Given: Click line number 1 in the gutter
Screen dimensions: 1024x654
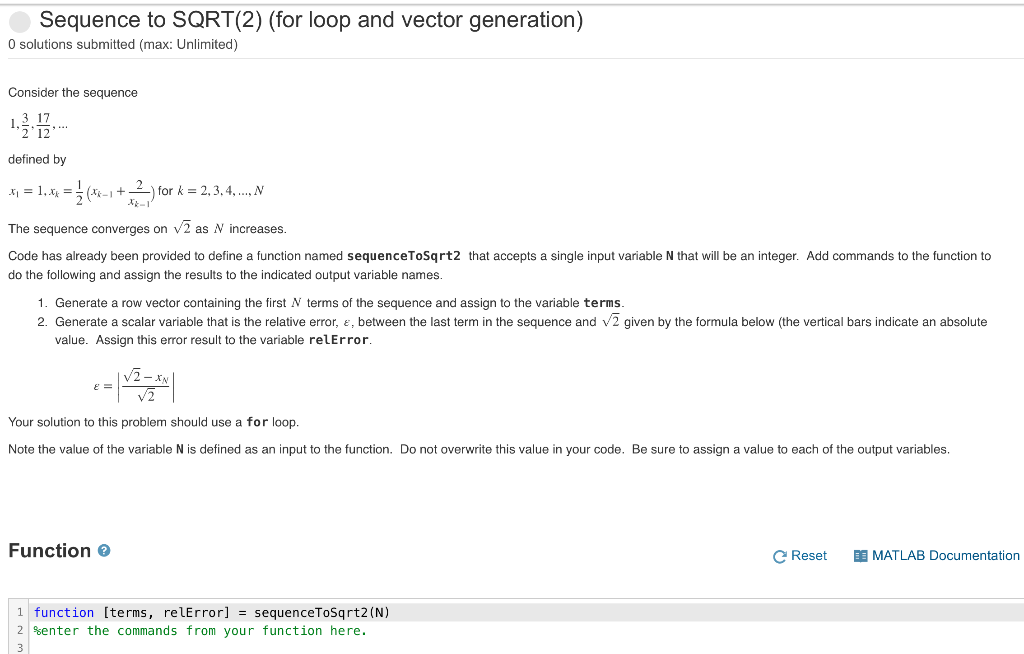Looking at the screenshot, I should [x=19, y=612].
